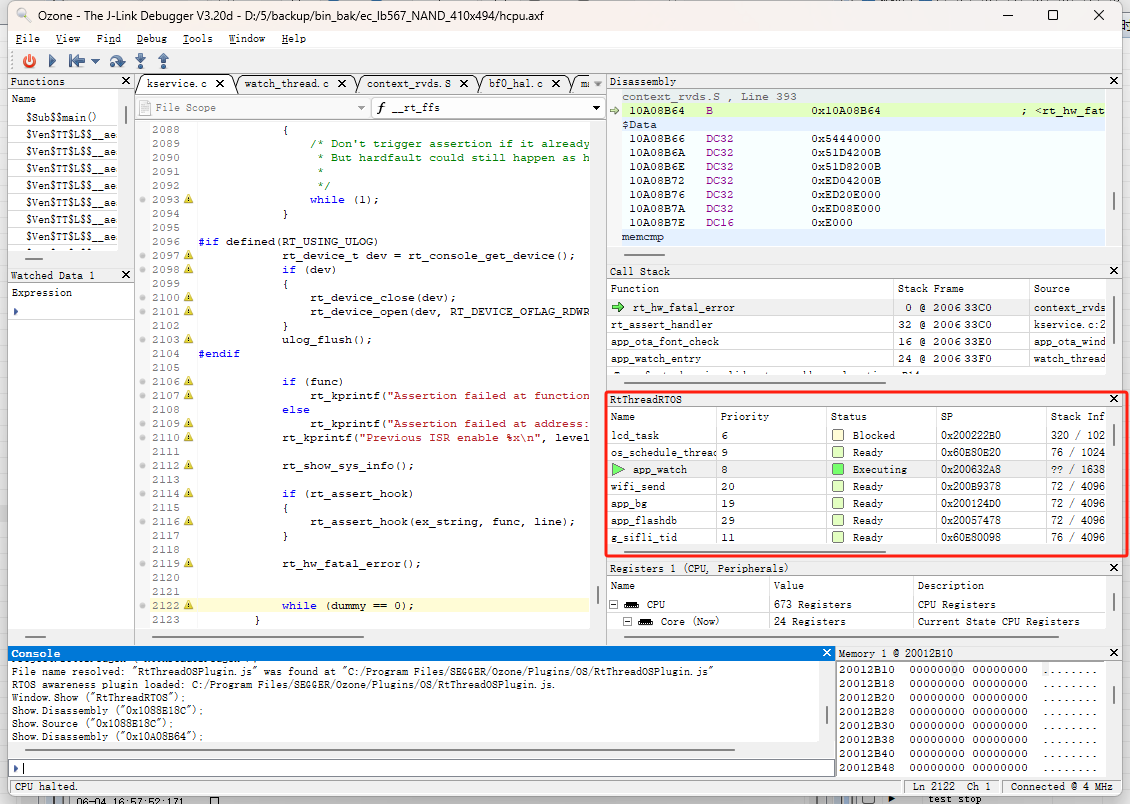
Task: Toggle breakpoint on line 2119
Action: [x=143, y=564]
